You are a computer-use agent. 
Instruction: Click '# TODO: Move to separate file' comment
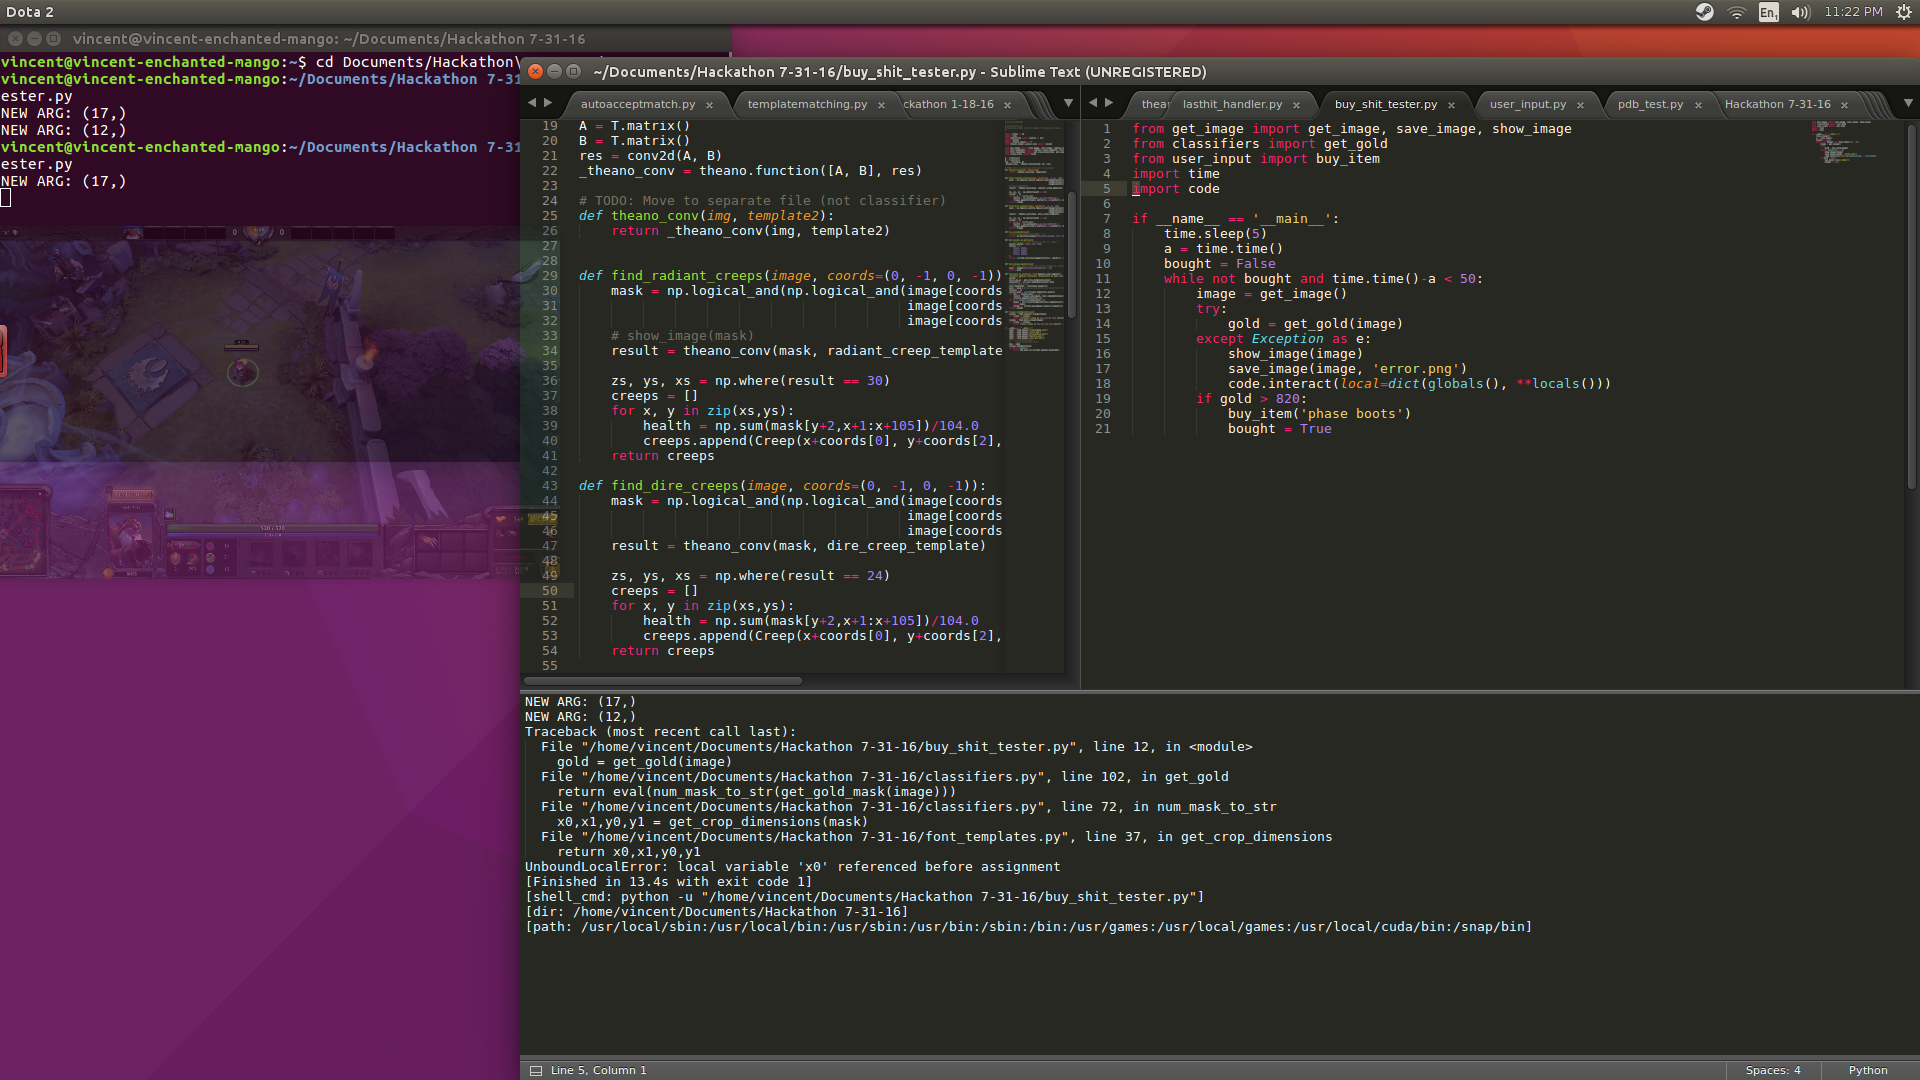point(762,201)
